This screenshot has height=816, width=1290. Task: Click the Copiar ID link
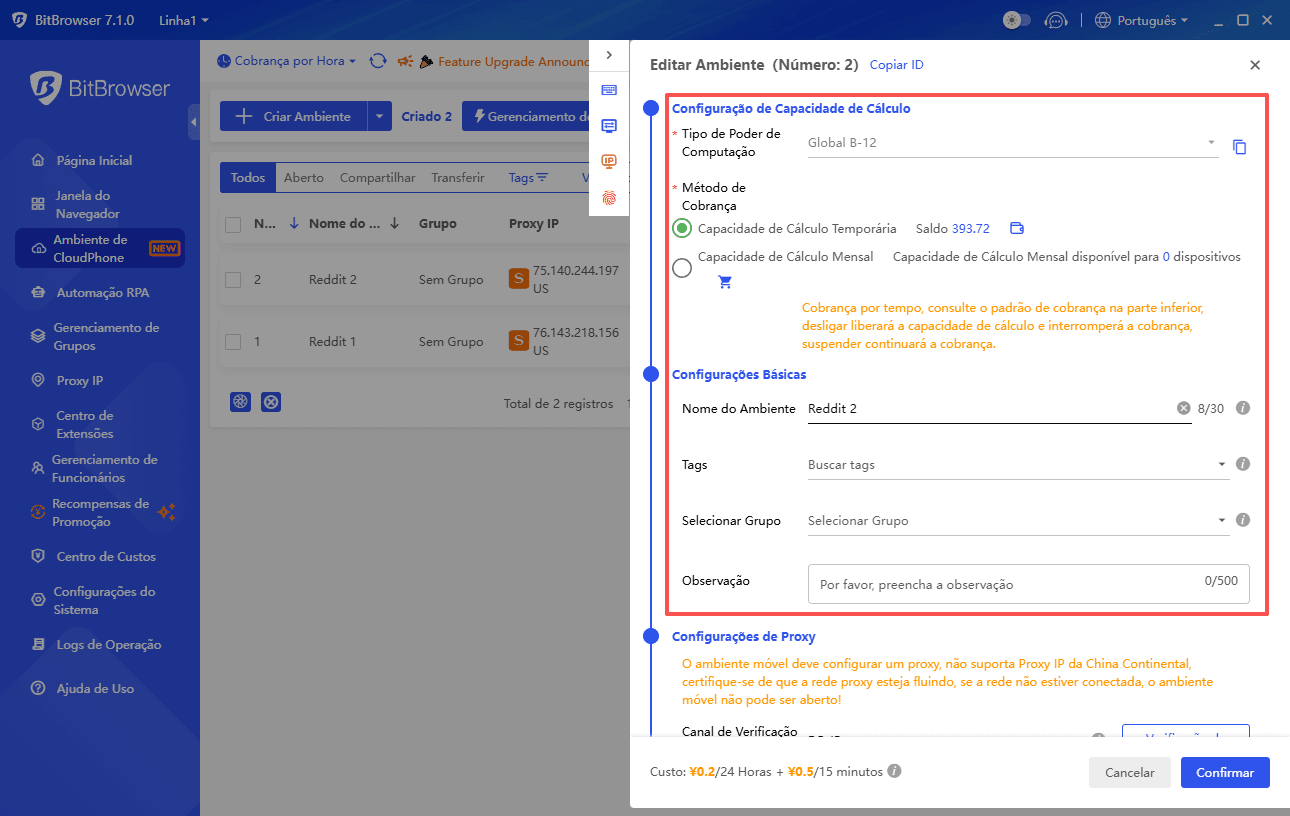coord(896,65)
